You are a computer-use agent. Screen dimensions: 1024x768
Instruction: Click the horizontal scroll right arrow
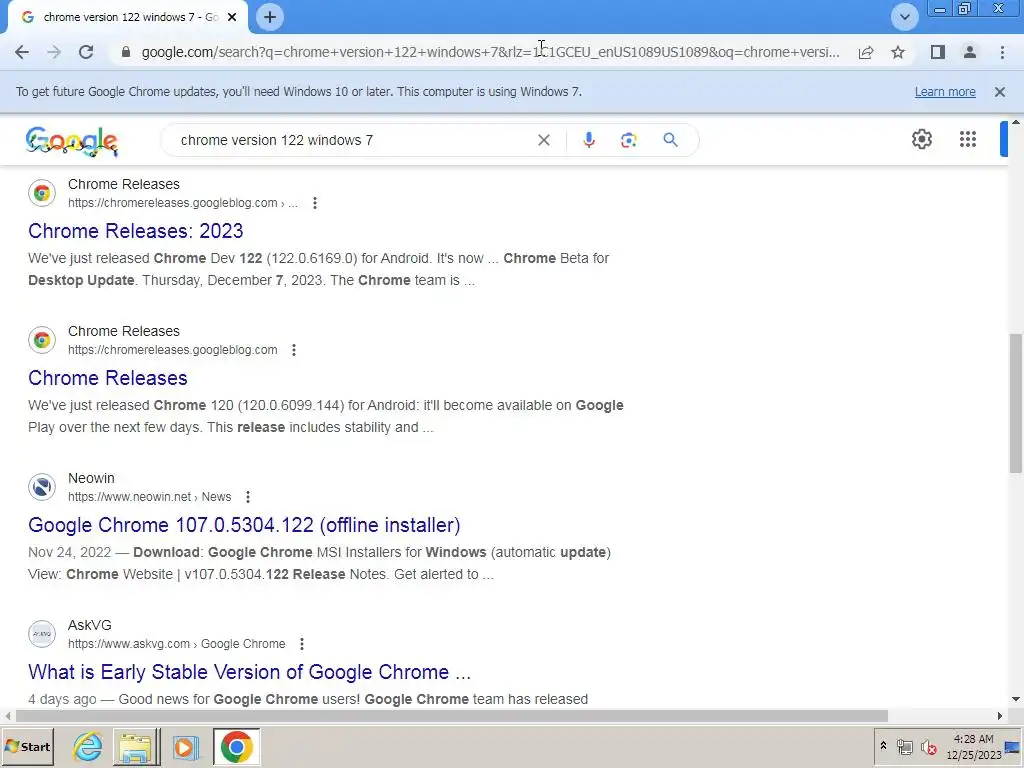pyautogui.click(x=1000, y=716)
